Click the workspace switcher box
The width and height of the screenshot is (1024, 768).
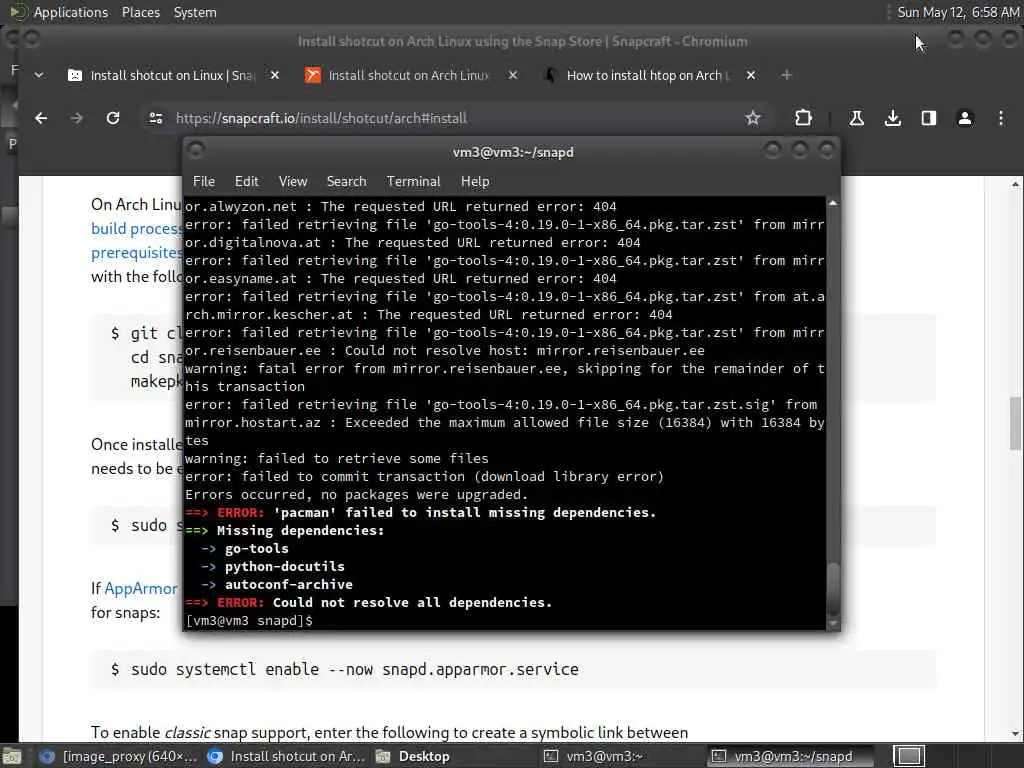[x=909, y=756]
